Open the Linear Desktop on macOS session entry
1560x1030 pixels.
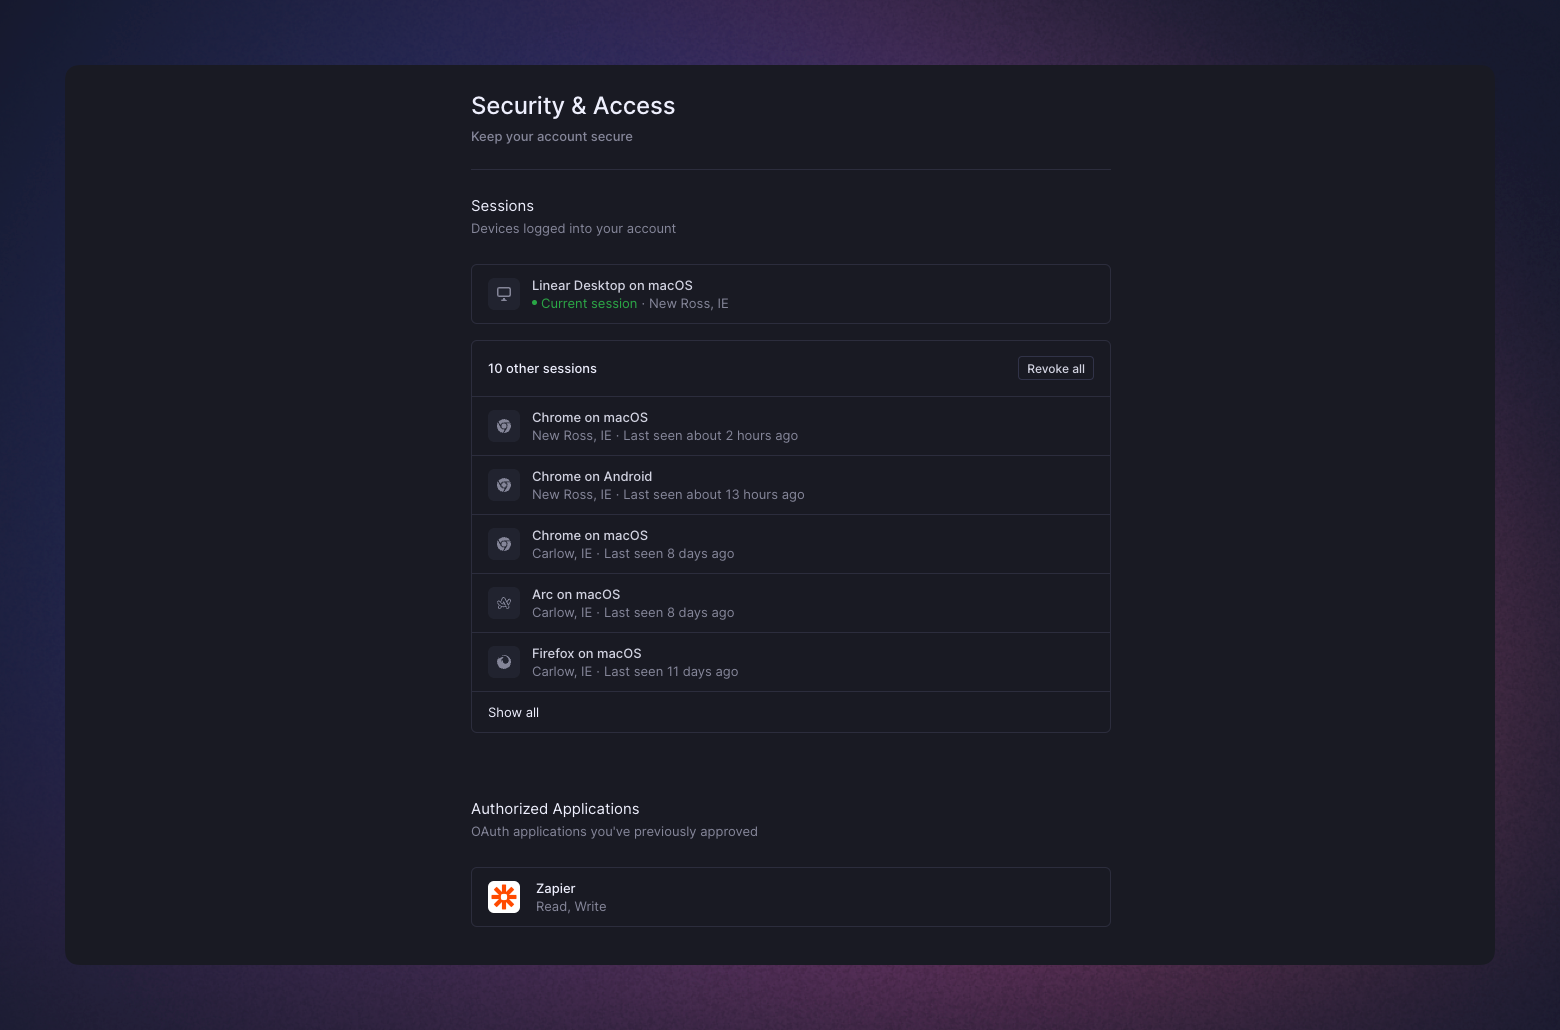click(x=790, y=293)
